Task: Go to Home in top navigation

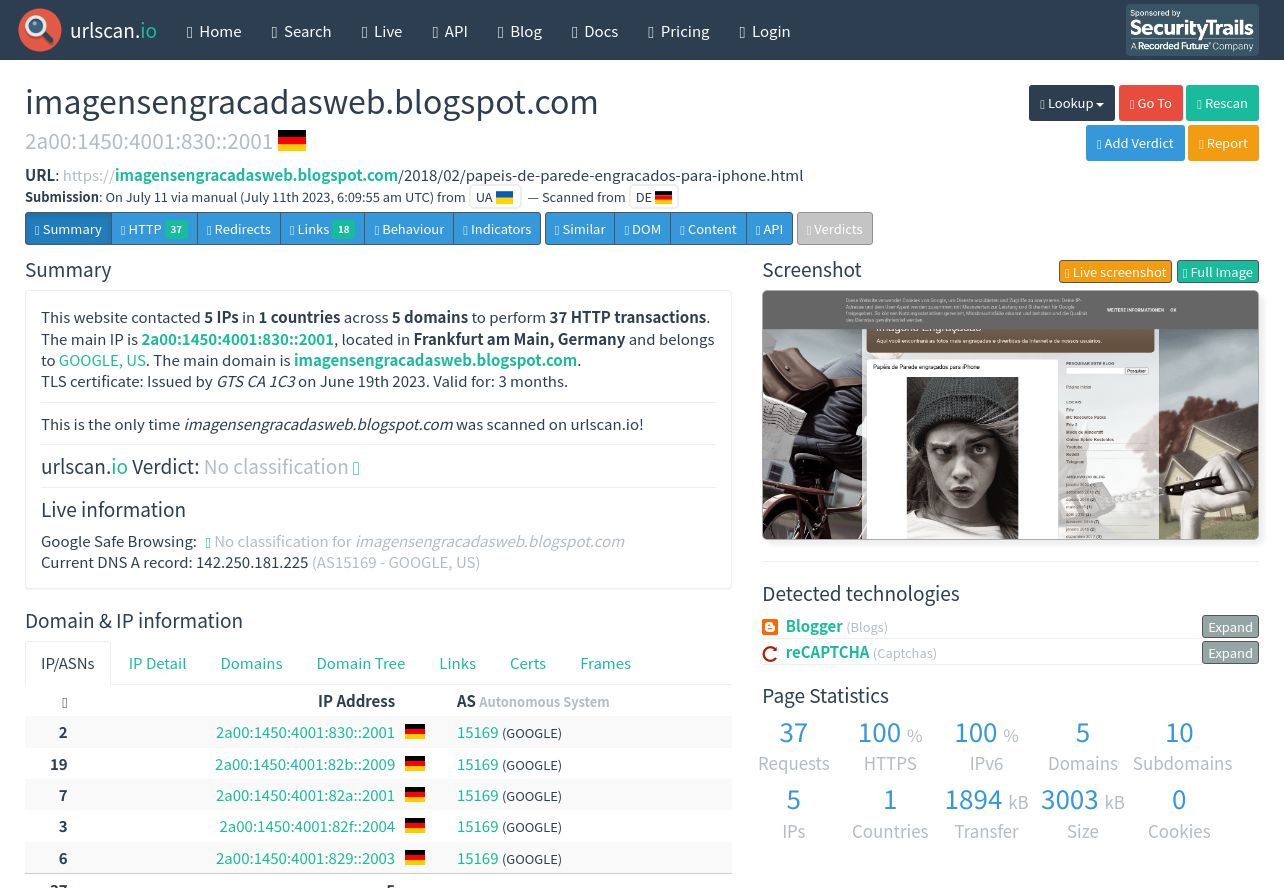Action: pyautogui.click(x=214, y=31)
